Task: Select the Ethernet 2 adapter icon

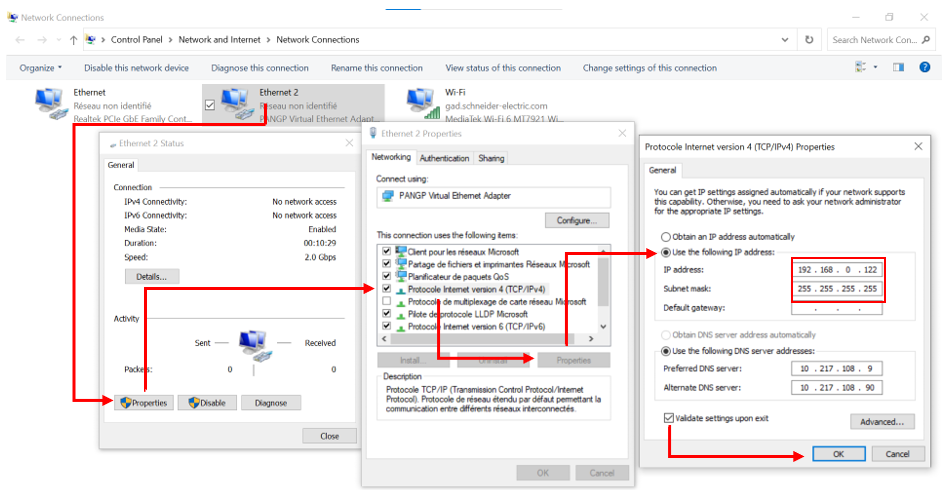Action: point(237,103)
